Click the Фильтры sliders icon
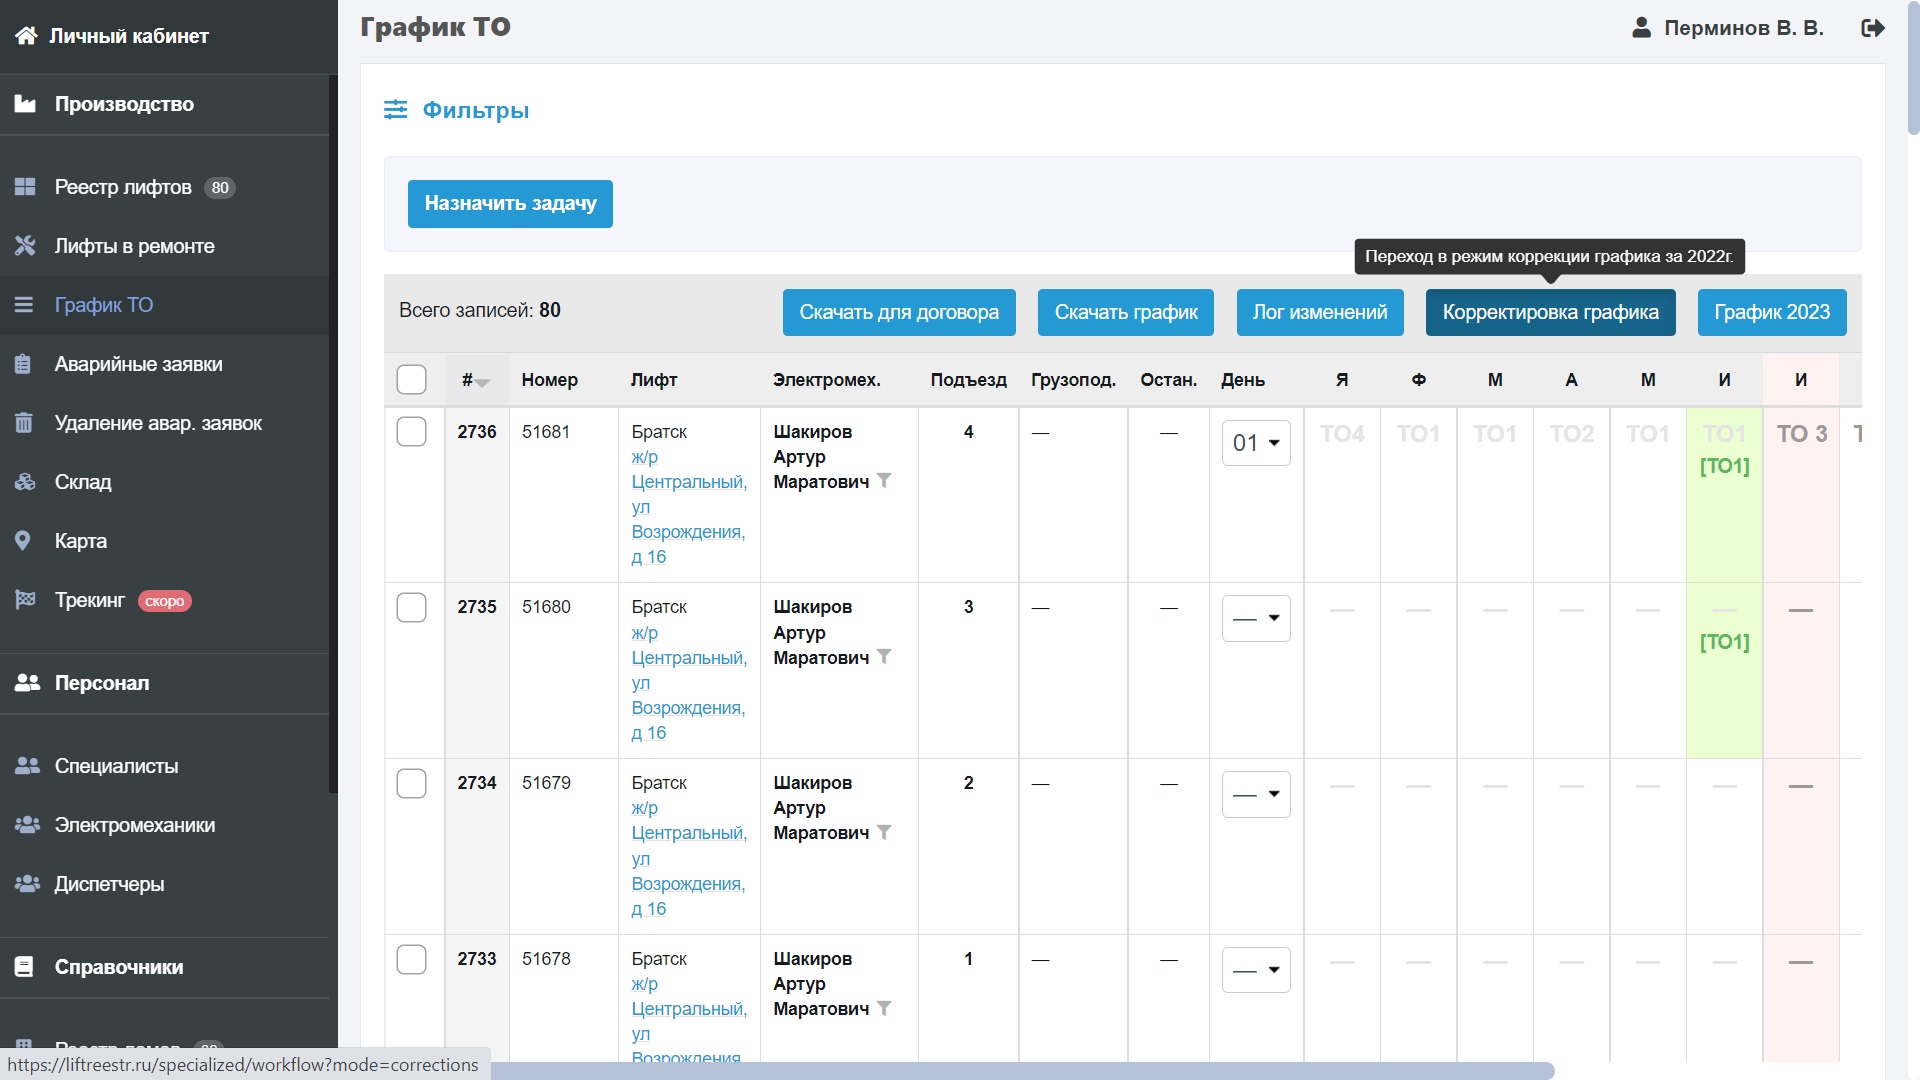Viewport: 1920px width, 1080px height. coord(395,110)
